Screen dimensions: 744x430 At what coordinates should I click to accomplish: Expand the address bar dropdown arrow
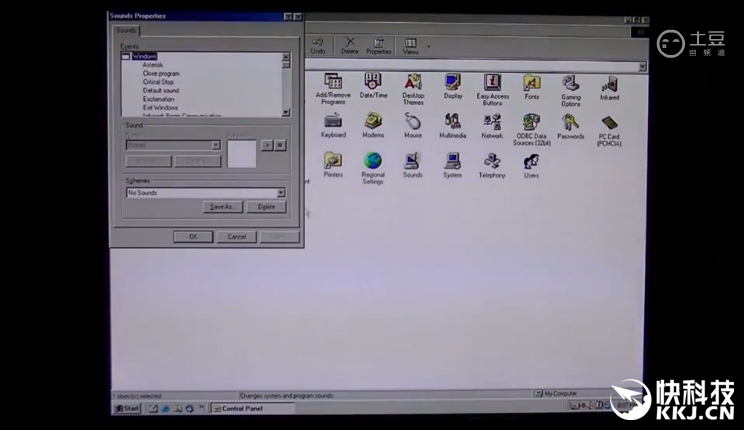(642, 67)
